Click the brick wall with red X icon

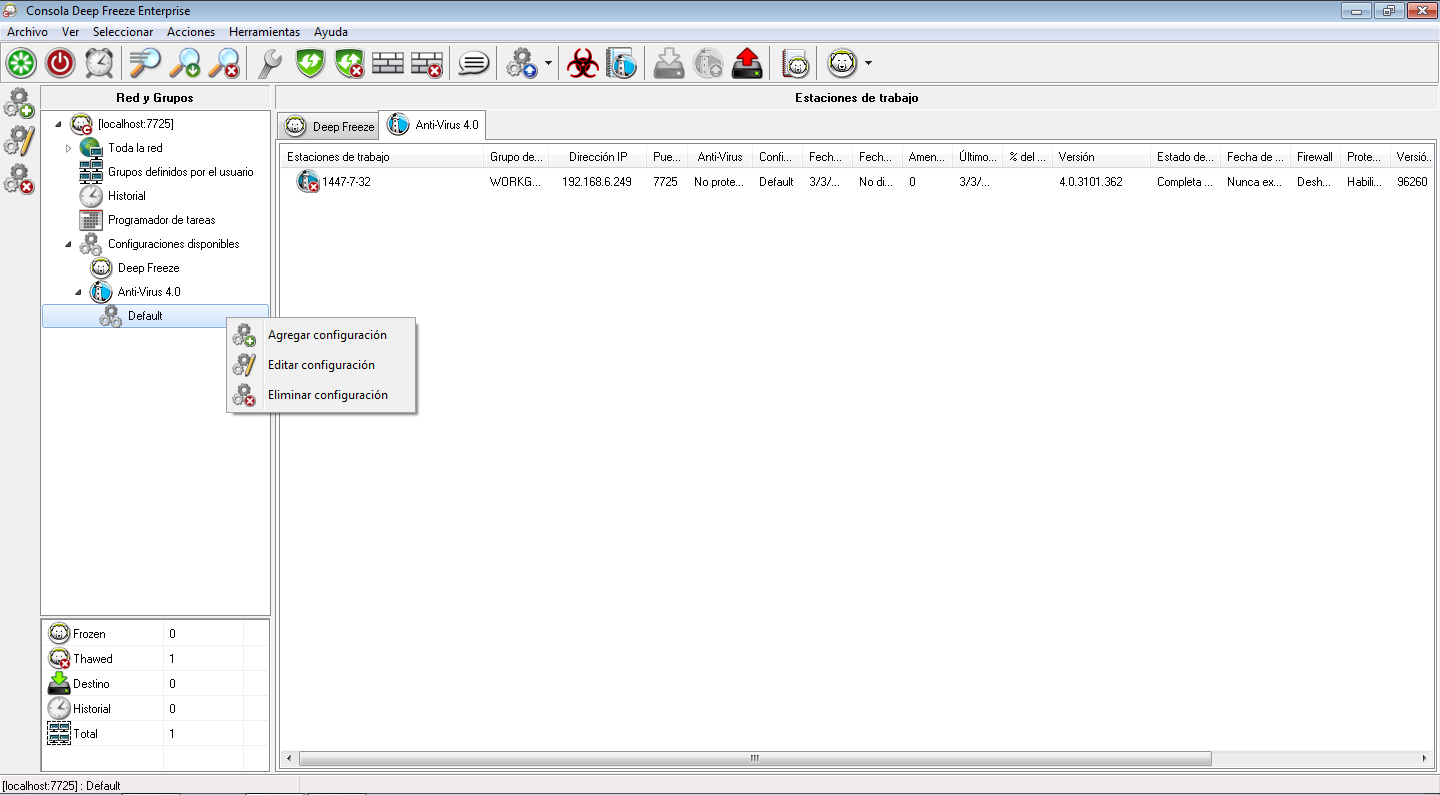tap(427, 64)
